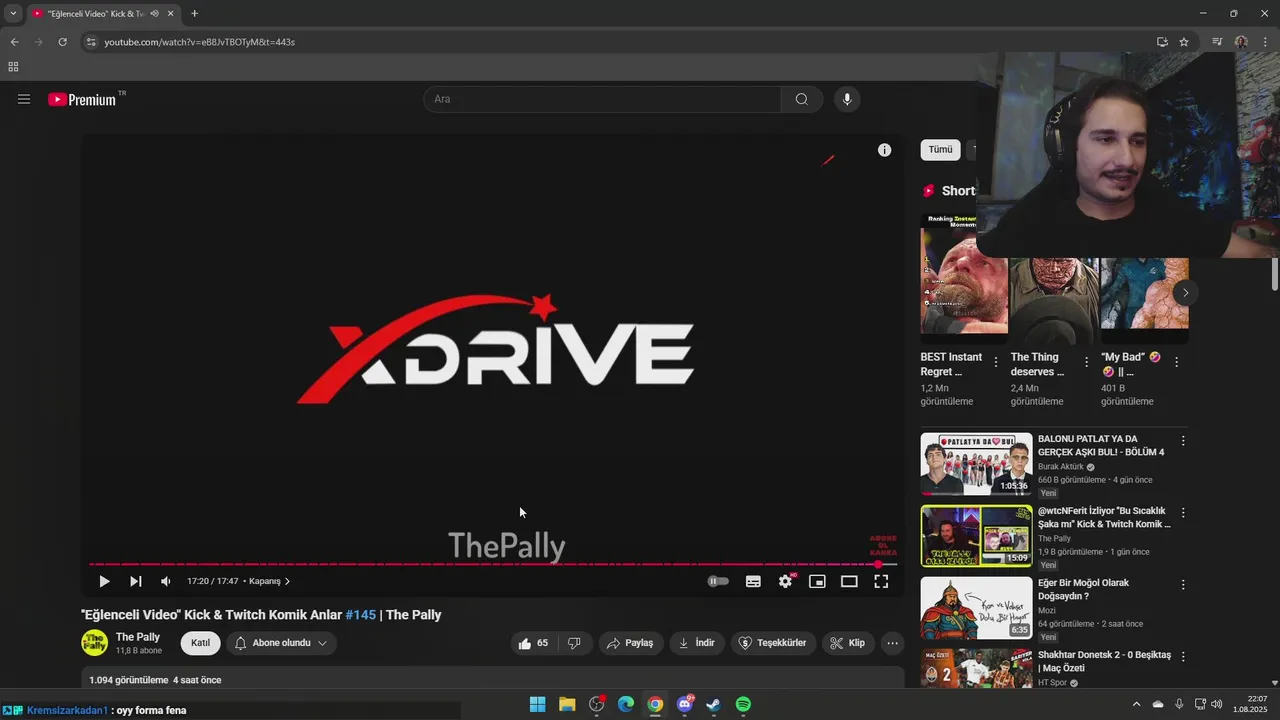Open options for BEST Instant Regret short

(996, 362)
